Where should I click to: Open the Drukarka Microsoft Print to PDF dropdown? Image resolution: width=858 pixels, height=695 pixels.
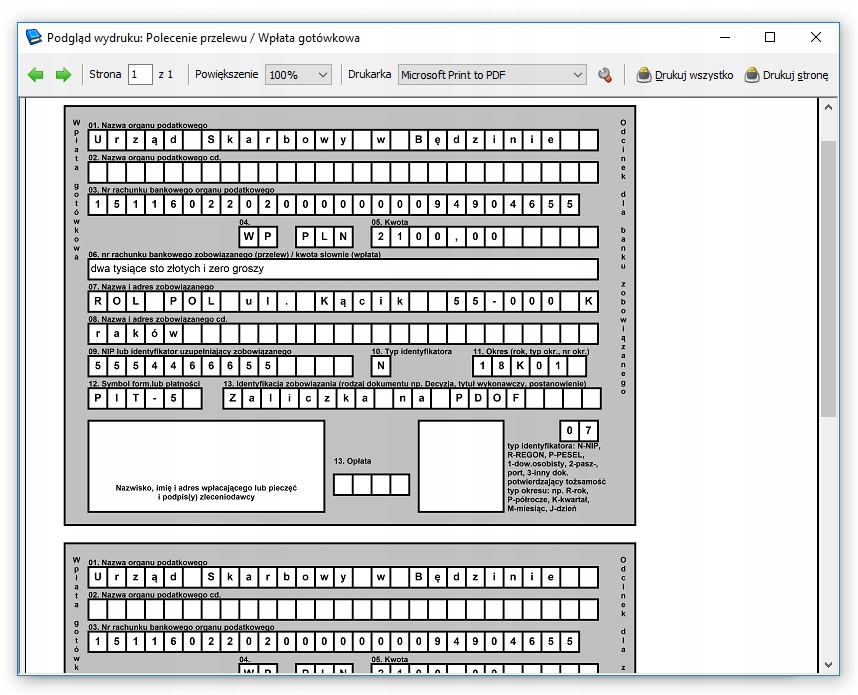(492, 75)
